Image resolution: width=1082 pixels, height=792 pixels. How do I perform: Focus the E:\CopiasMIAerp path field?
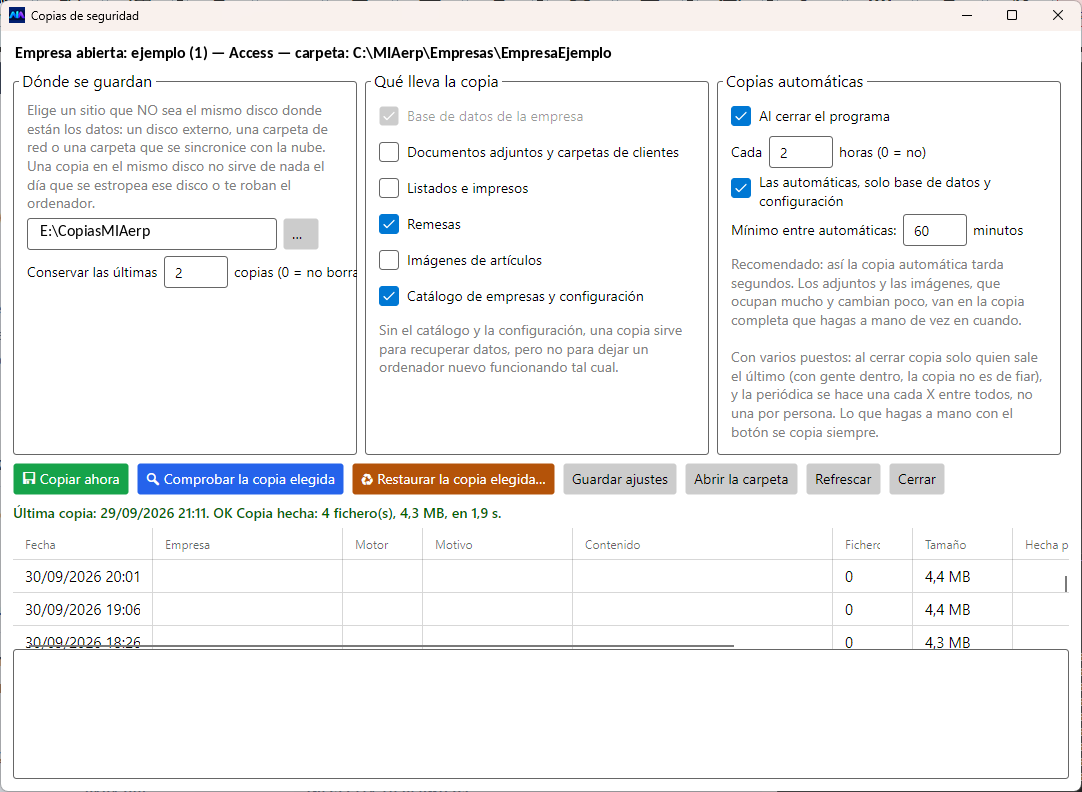pos(152,234)
